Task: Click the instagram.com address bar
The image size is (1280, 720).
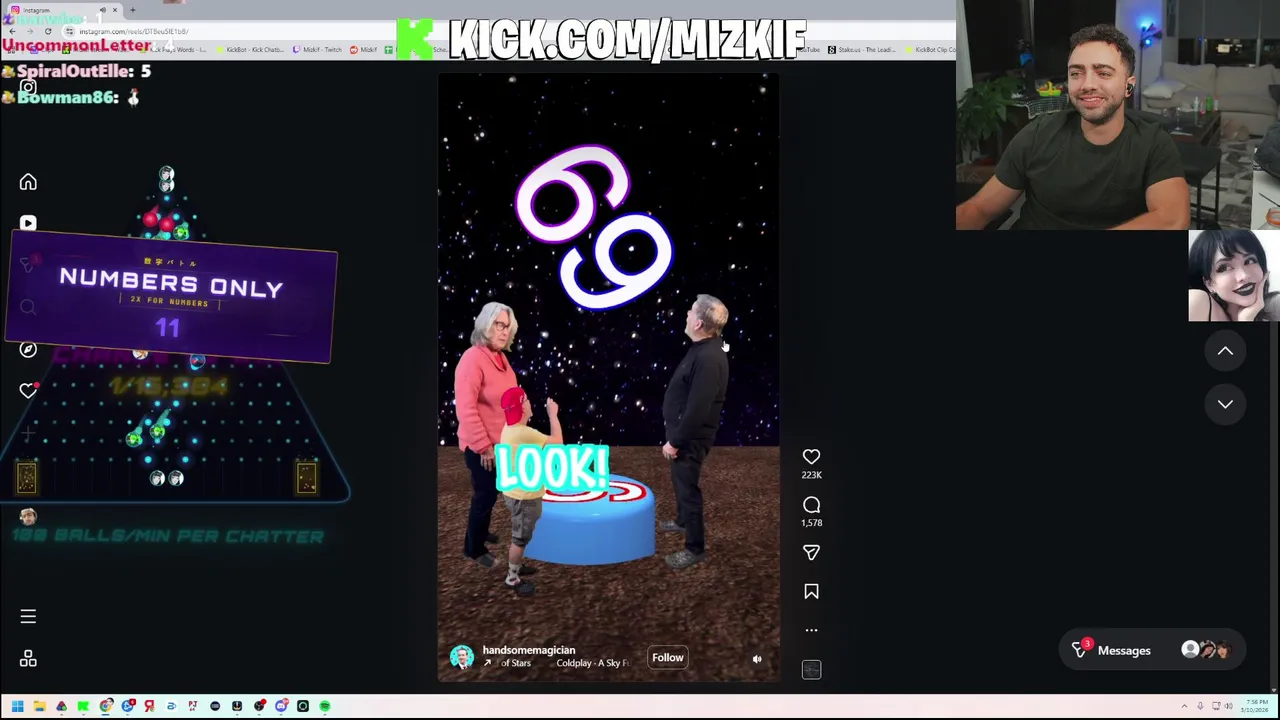Action: coord(134,32)
